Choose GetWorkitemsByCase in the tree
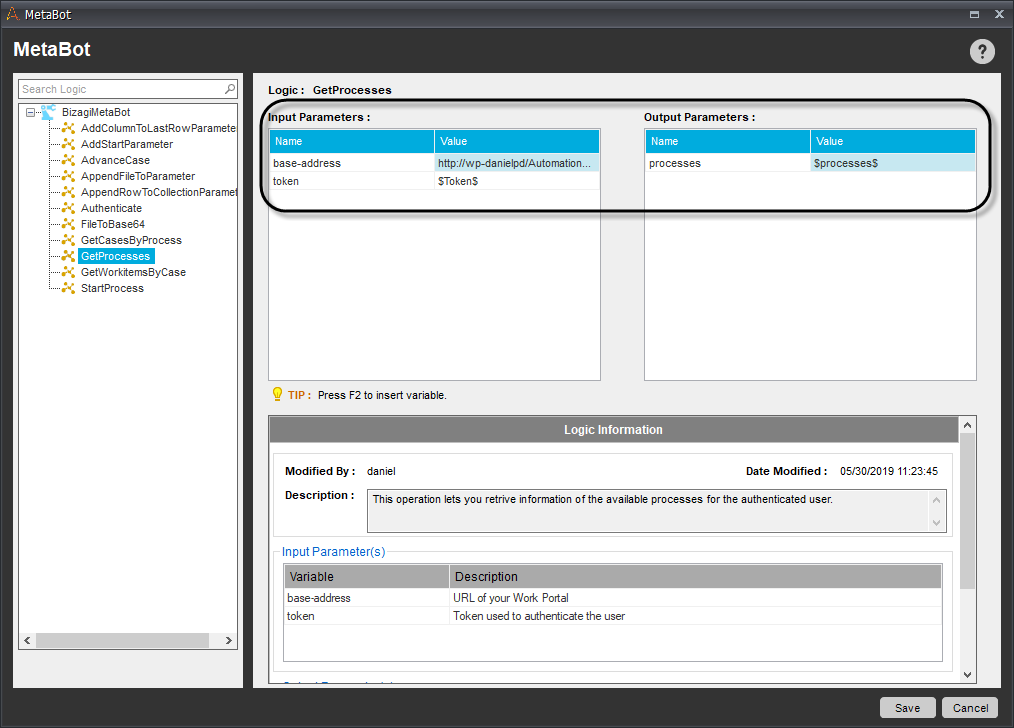Screen dimensions: 1014x728 coord(133,272)
